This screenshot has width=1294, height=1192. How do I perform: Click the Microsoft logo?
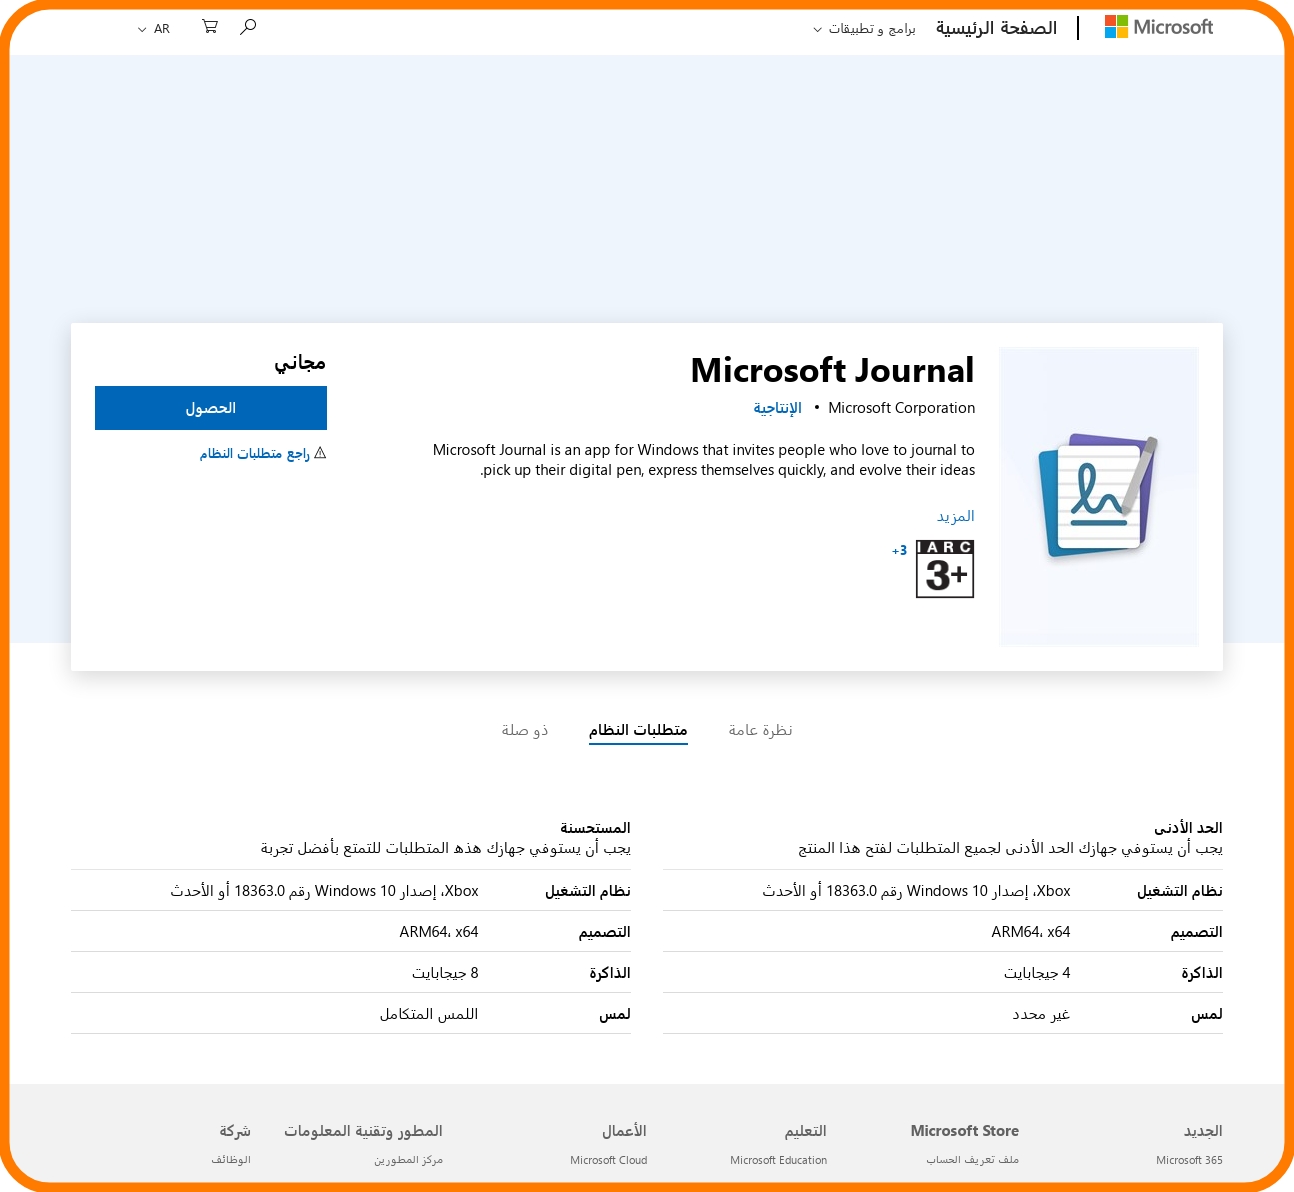pos(1158,27)
